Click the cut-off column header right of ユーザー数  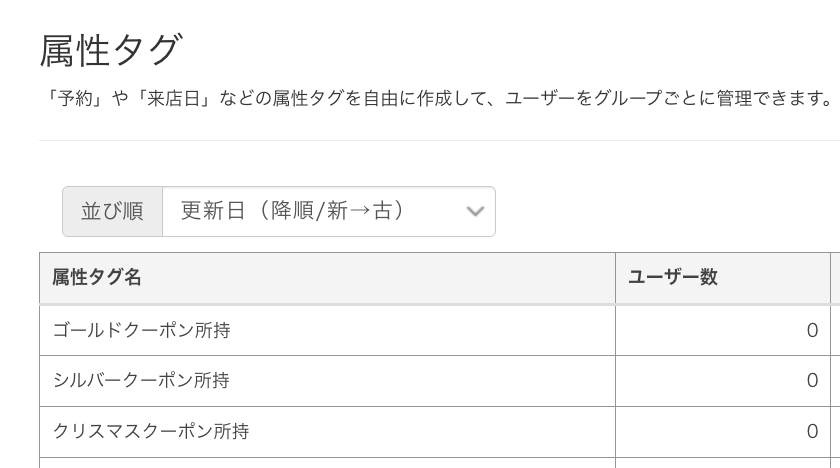click(835, 278)
